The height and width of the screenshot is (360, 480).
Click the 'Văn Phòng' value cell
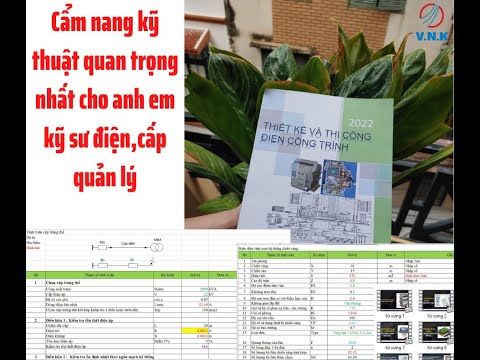pyautogui.click(x=352, y=303)
